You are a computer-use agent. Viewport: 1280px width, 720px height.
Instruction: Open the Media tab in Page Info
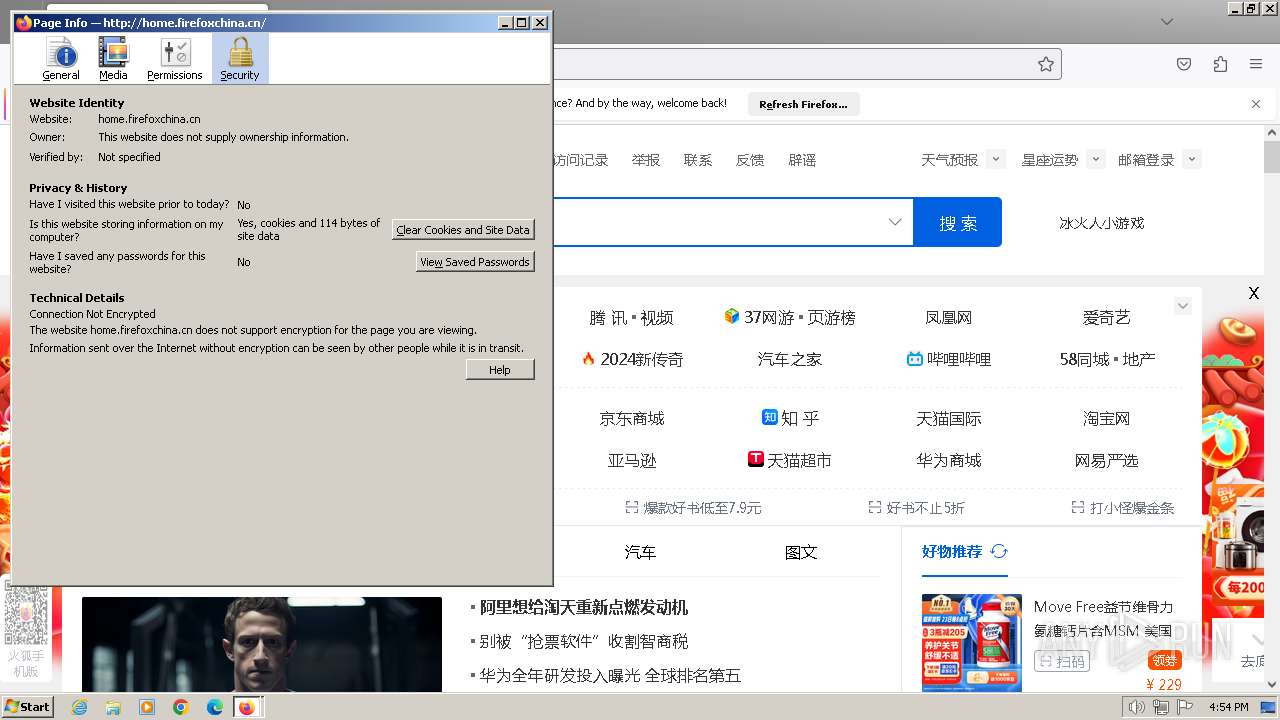pos(113,59)
